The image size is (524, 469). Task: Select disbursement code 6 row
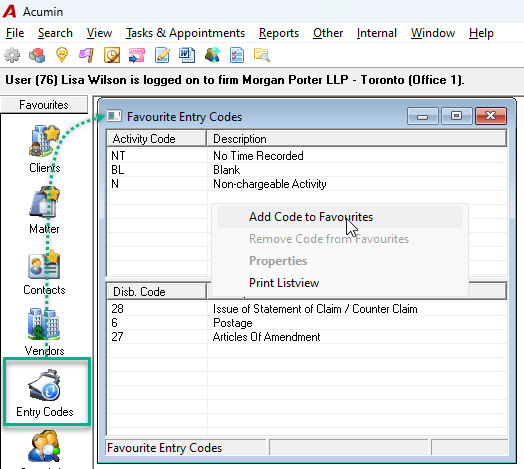(x=307, y=323)
